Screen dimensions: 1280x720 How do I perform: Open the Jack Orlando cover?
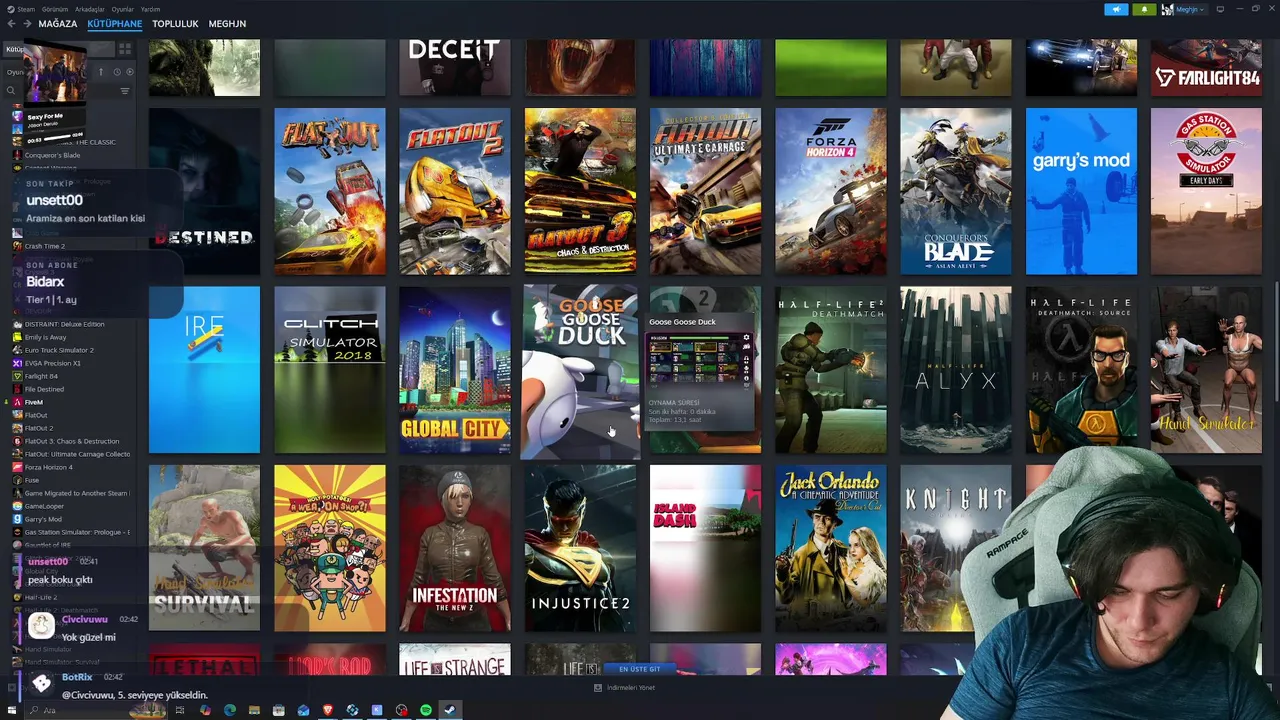[830, 548]
